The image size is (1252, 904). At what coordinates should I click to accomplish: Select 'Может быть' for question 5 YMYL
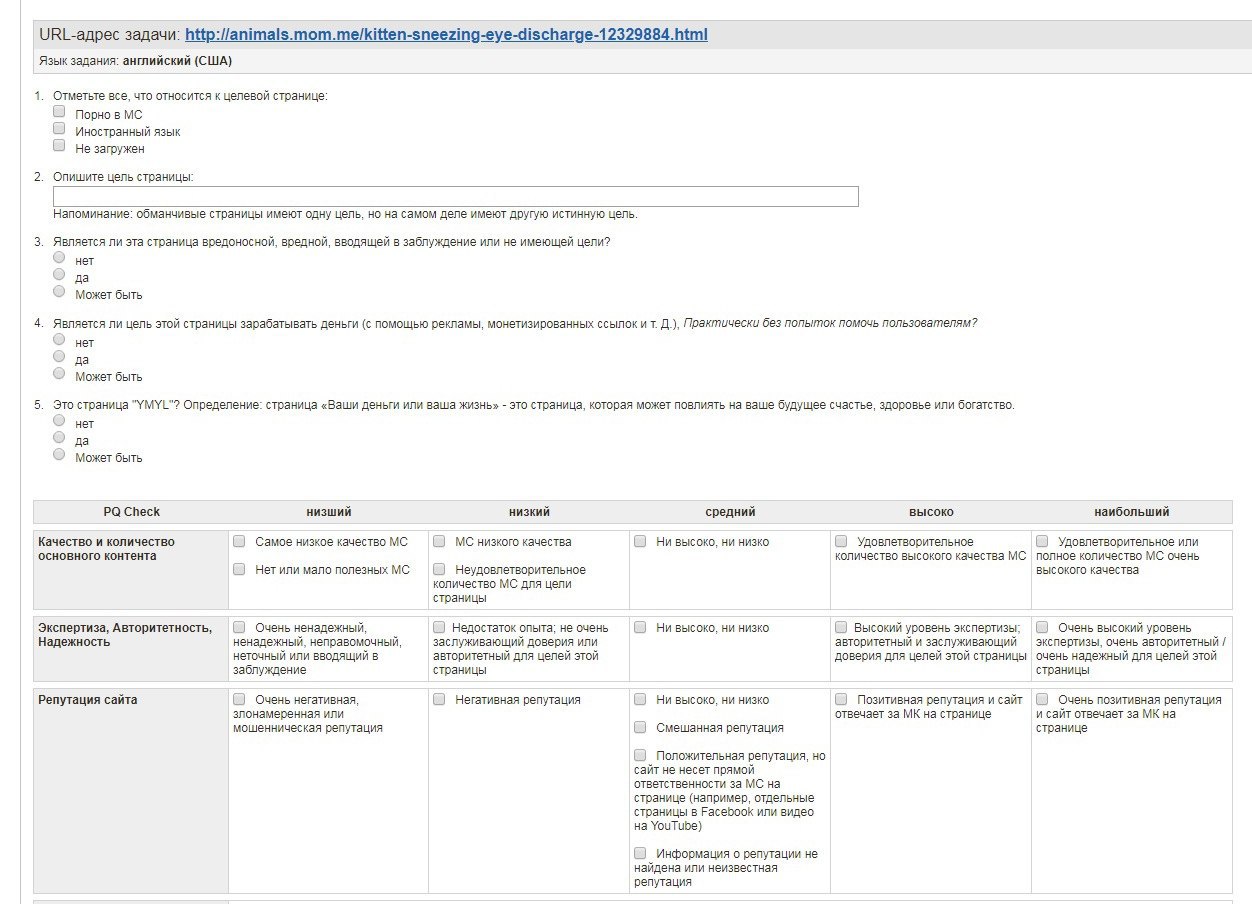click(x=59, y=455)
